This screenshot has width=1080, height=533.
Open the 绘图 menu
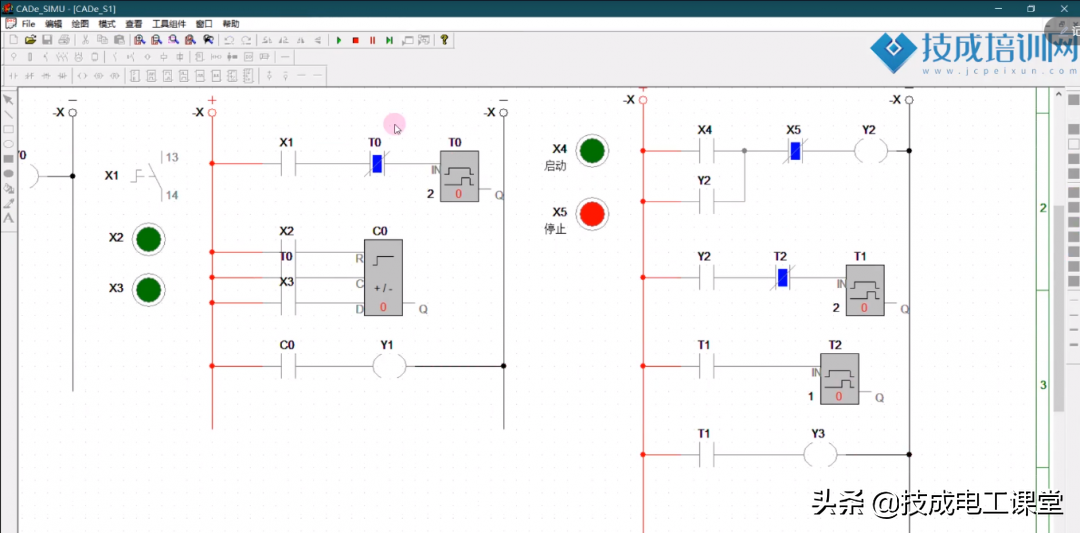coord(80,23)
